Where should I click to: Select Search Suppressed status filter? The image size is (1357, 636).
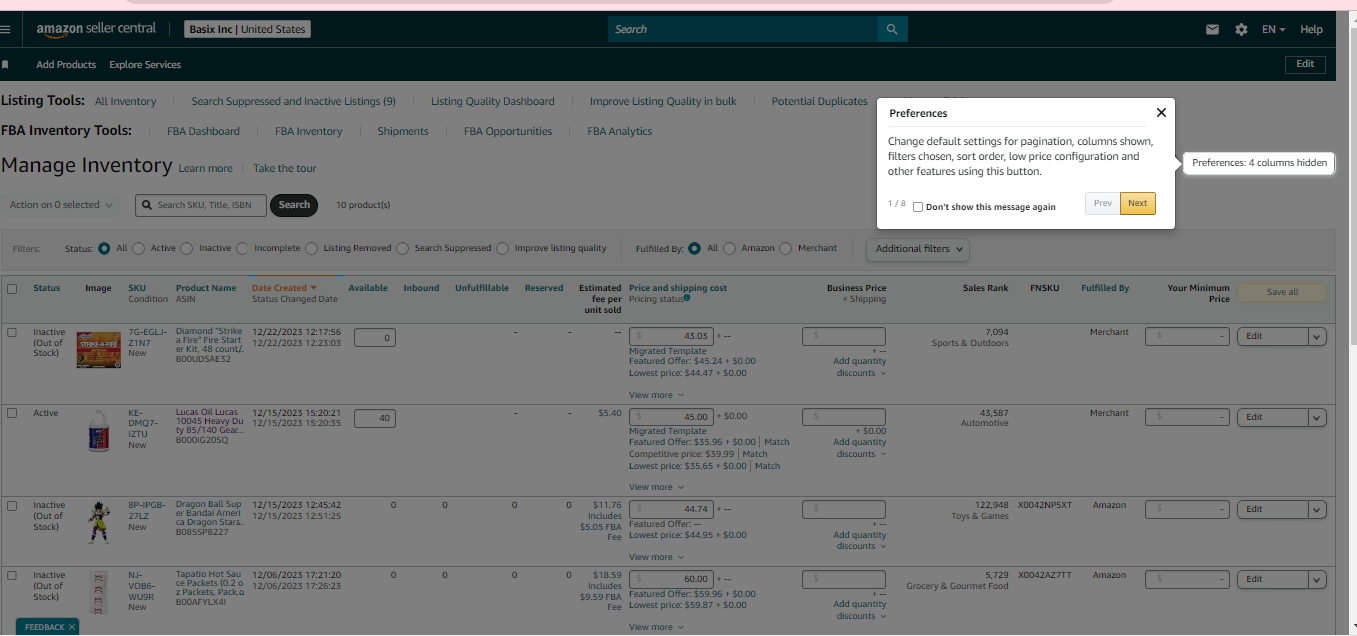[402, 248]
